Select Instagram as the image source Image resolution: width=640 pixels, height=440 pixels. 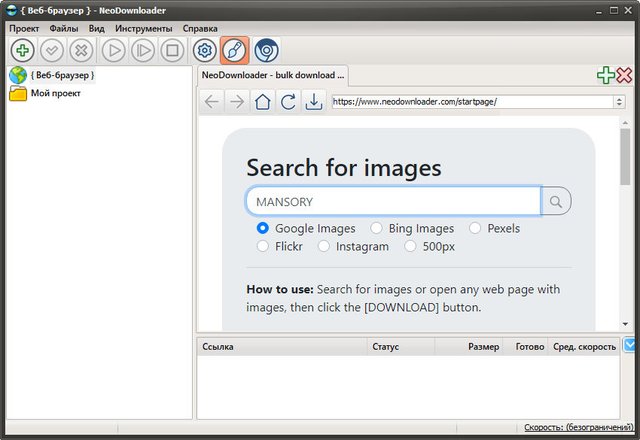click(324, 246)
